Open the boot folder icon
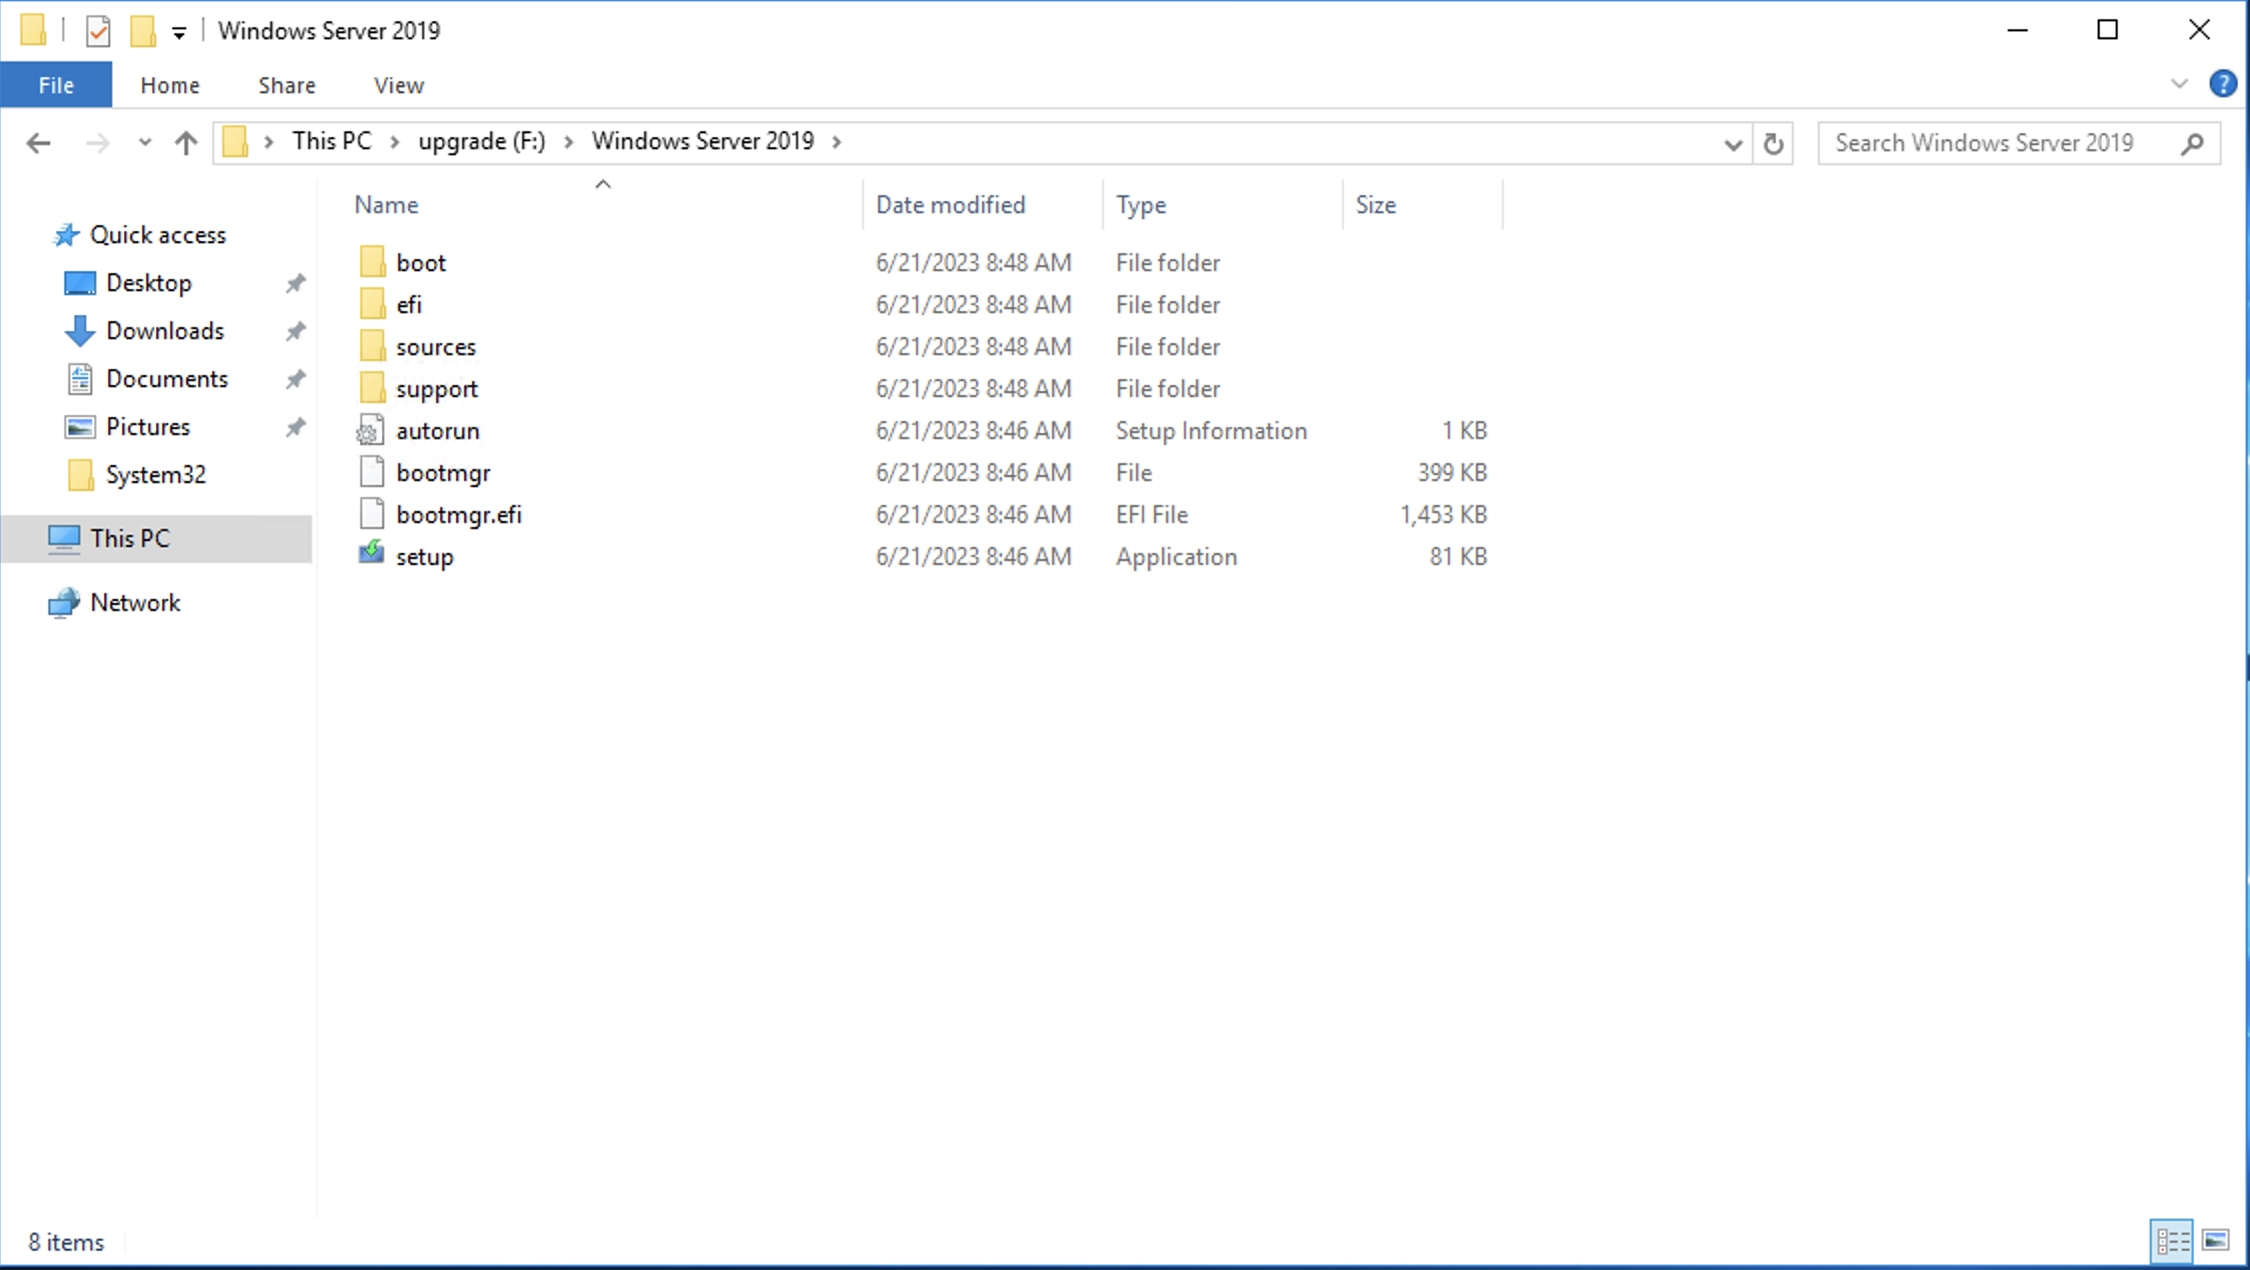2250x1270 pixels. click(x=372, y=262)
